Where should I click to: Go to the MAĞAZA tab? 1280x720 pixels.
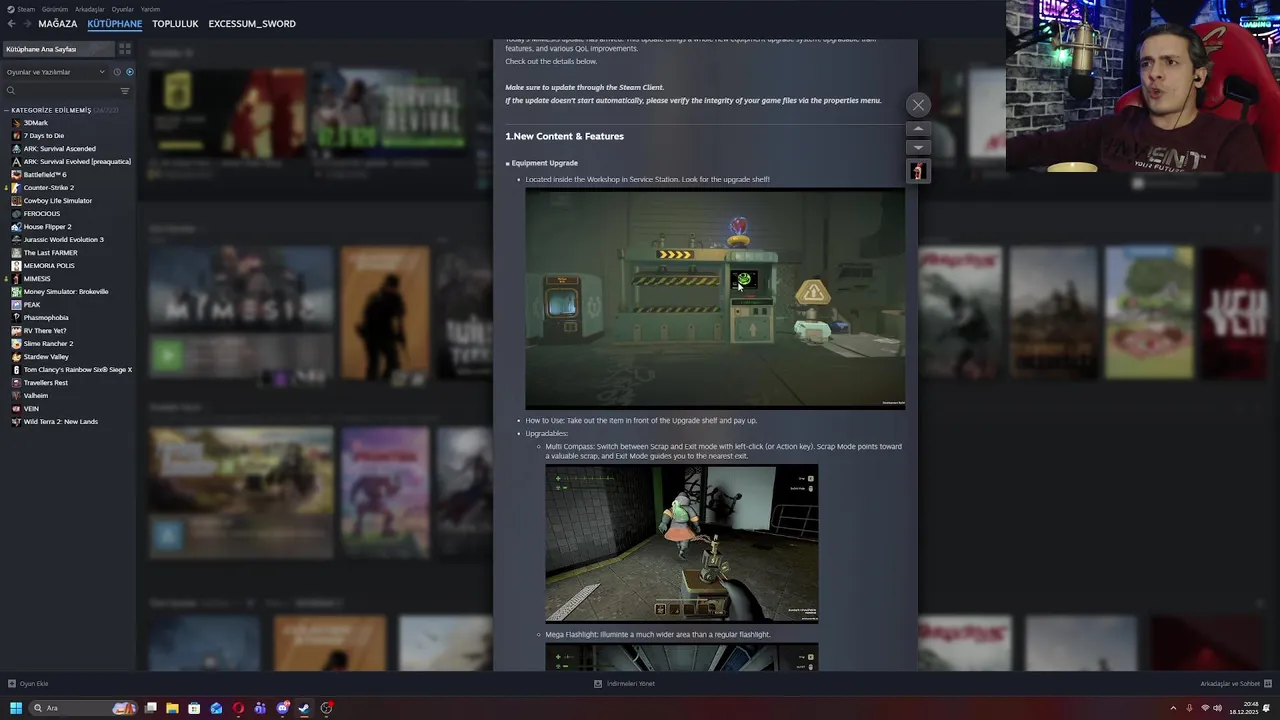click(58, 24)
